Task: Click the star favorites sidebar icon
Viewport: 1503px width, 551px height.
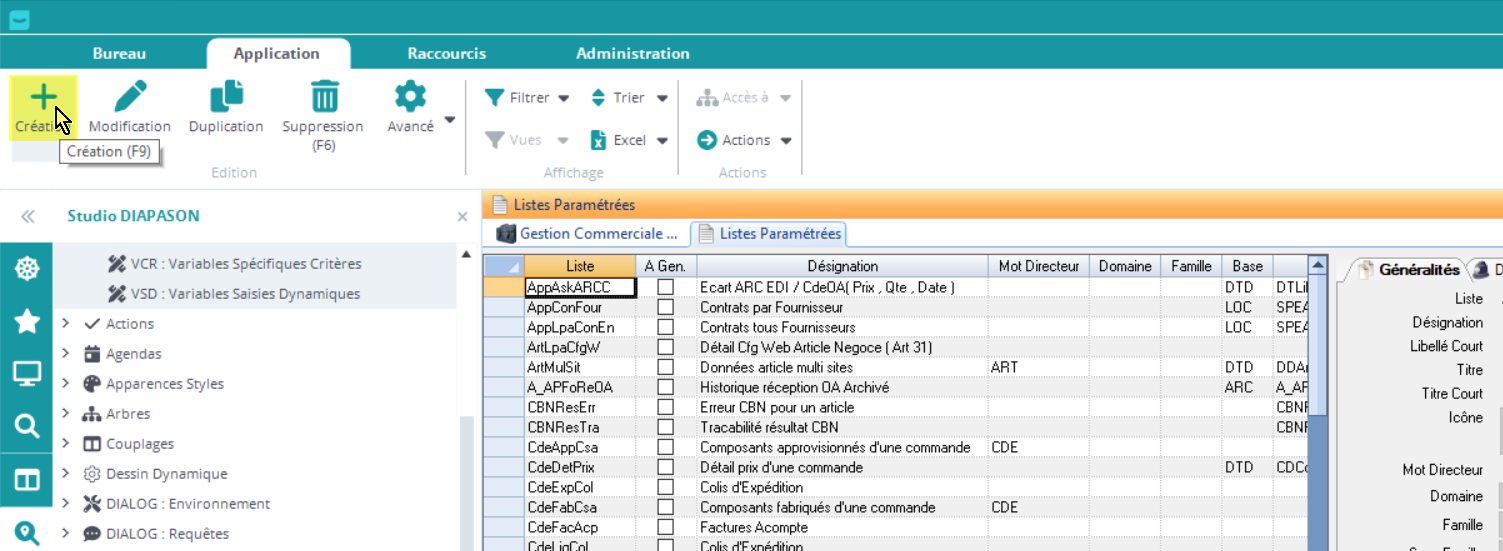Action: [x=26, y=321]
